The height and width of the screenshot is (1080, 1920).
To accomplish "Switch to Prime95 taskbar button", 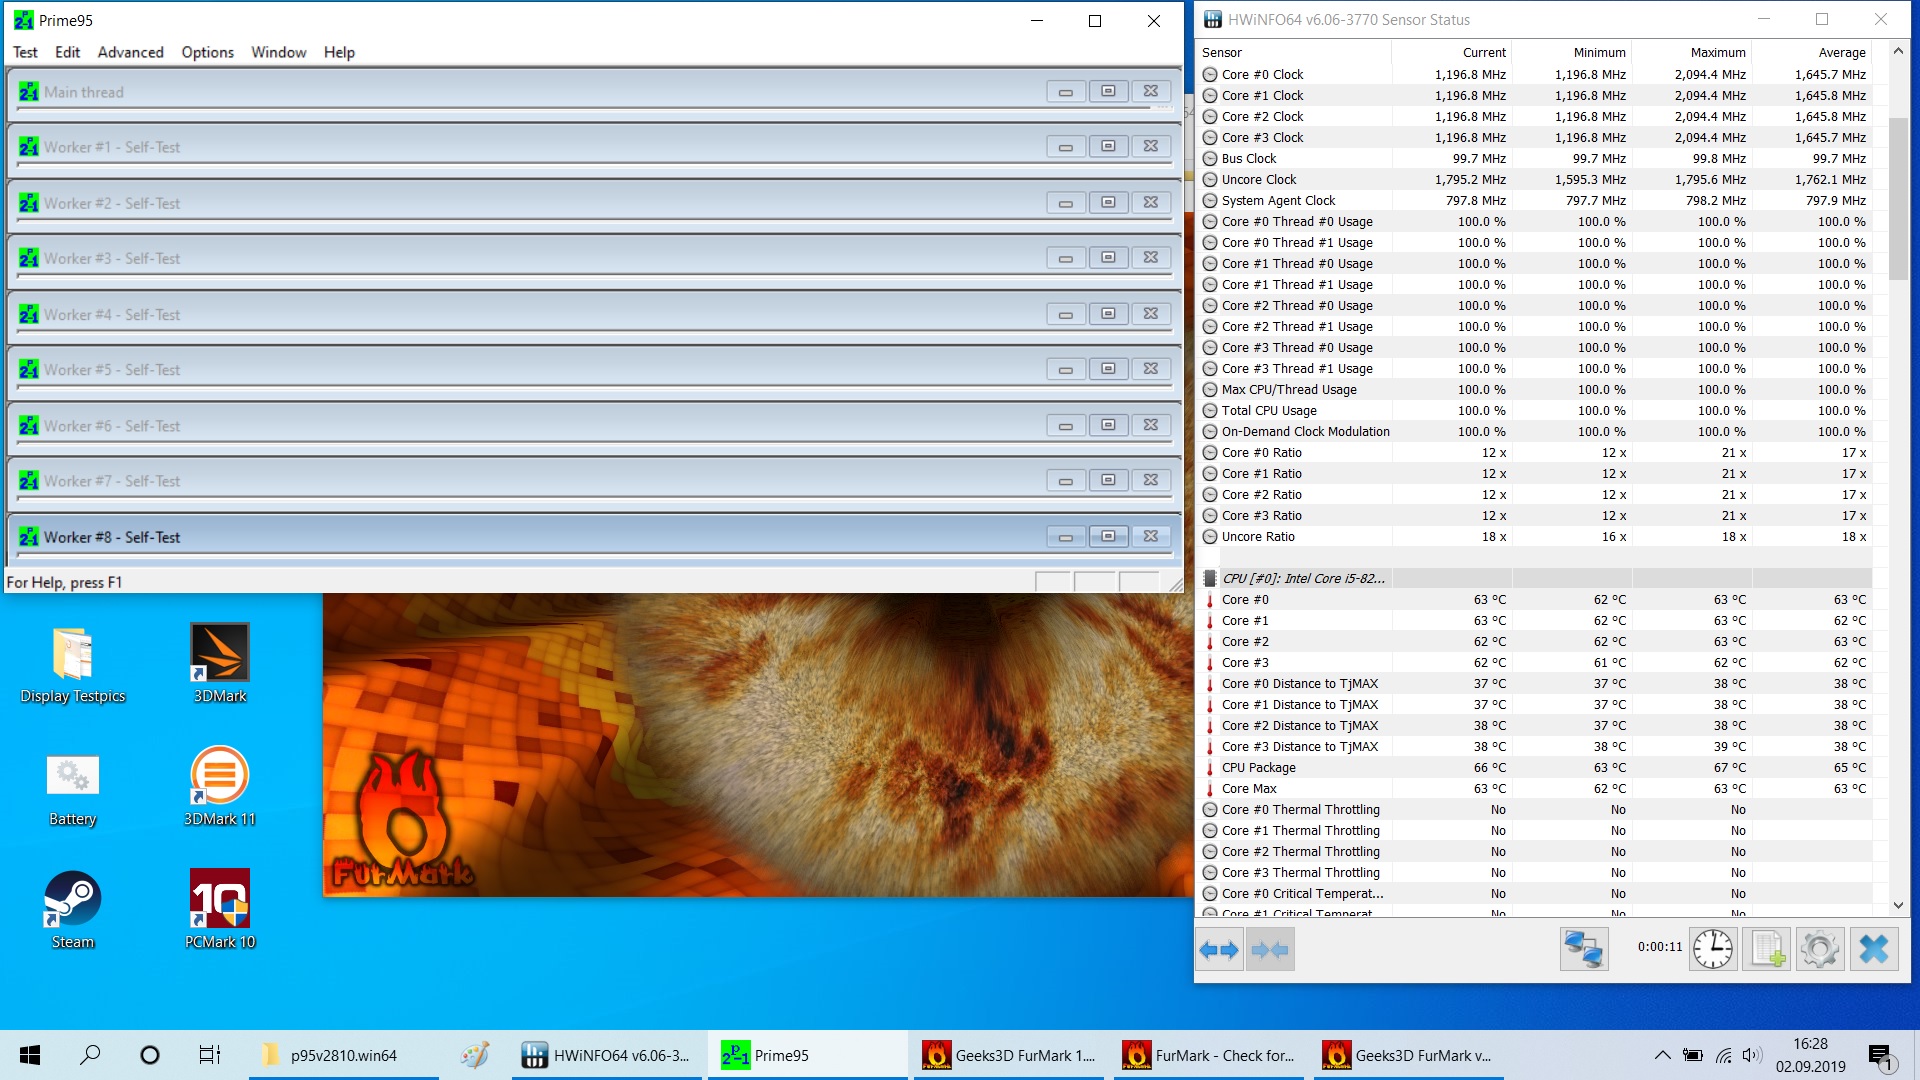I will (807, 1055).
